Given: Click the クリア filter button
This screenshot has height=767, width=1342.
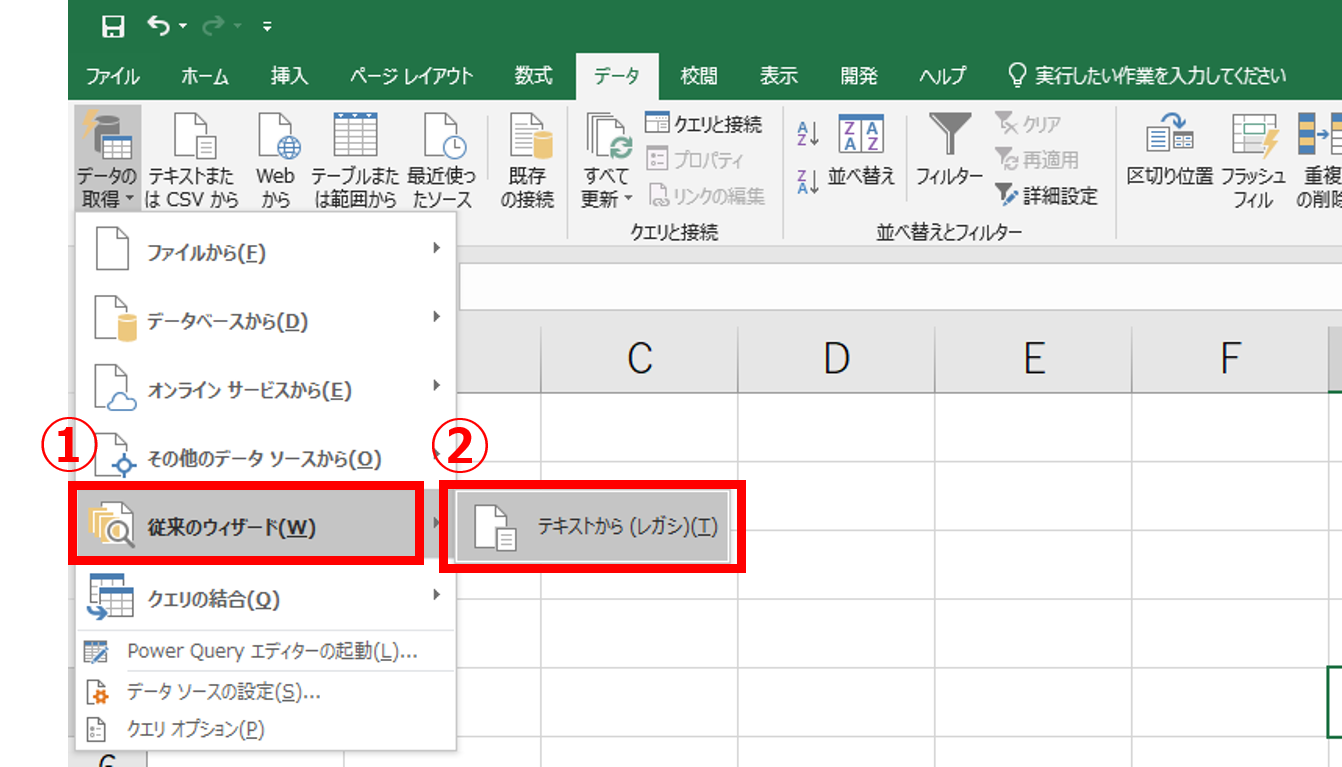Looking at the screenshot, I should pos(1028,124).
